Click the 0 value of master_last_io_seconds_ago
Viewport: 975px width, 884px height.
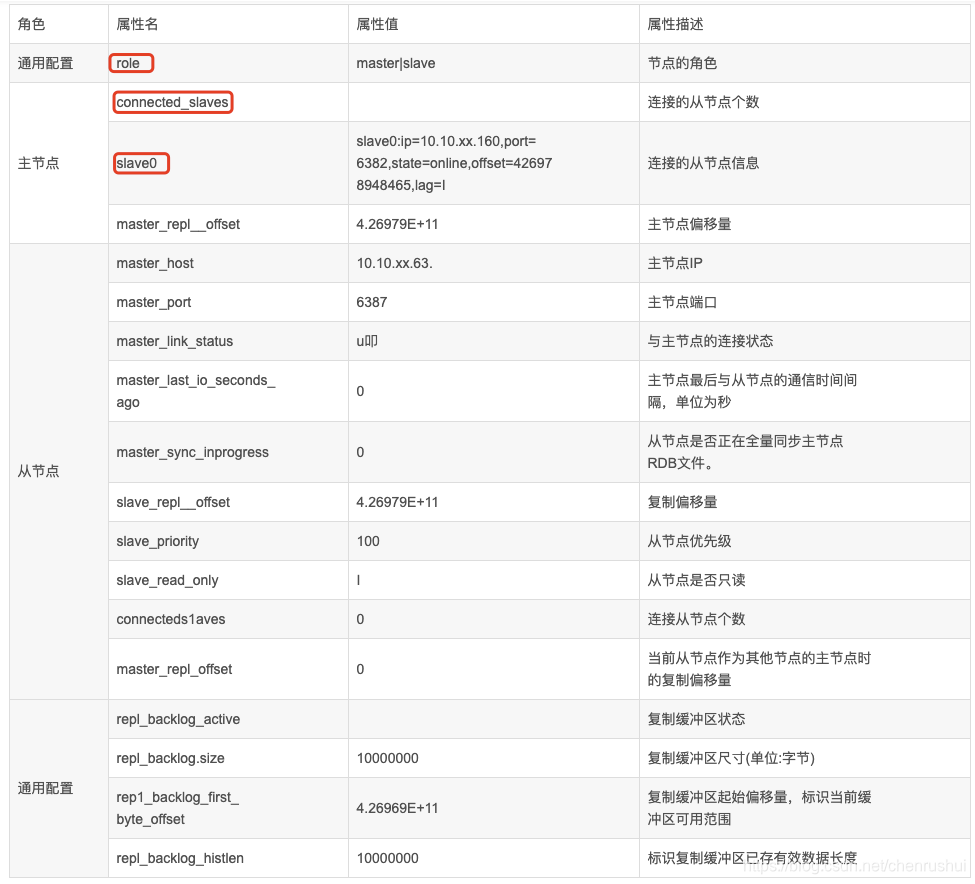pos(360,391)
